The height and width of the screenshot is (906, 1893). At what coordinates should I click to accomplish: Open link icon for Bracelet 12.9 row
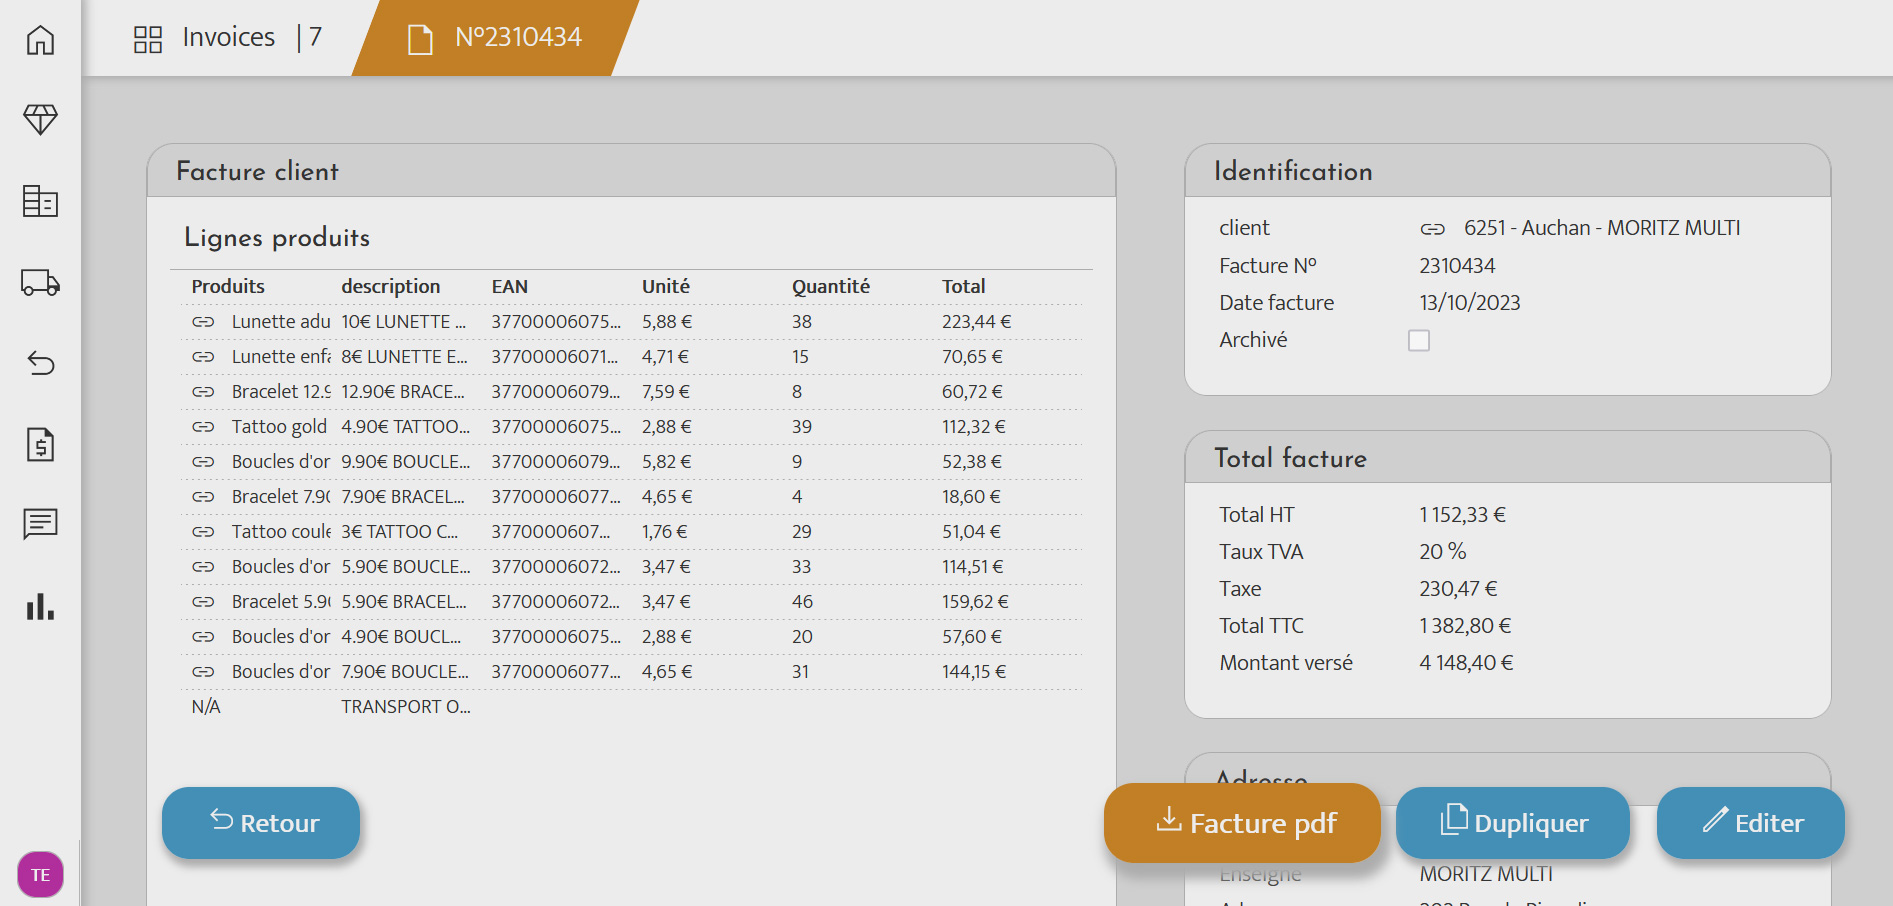coord(203,392)
